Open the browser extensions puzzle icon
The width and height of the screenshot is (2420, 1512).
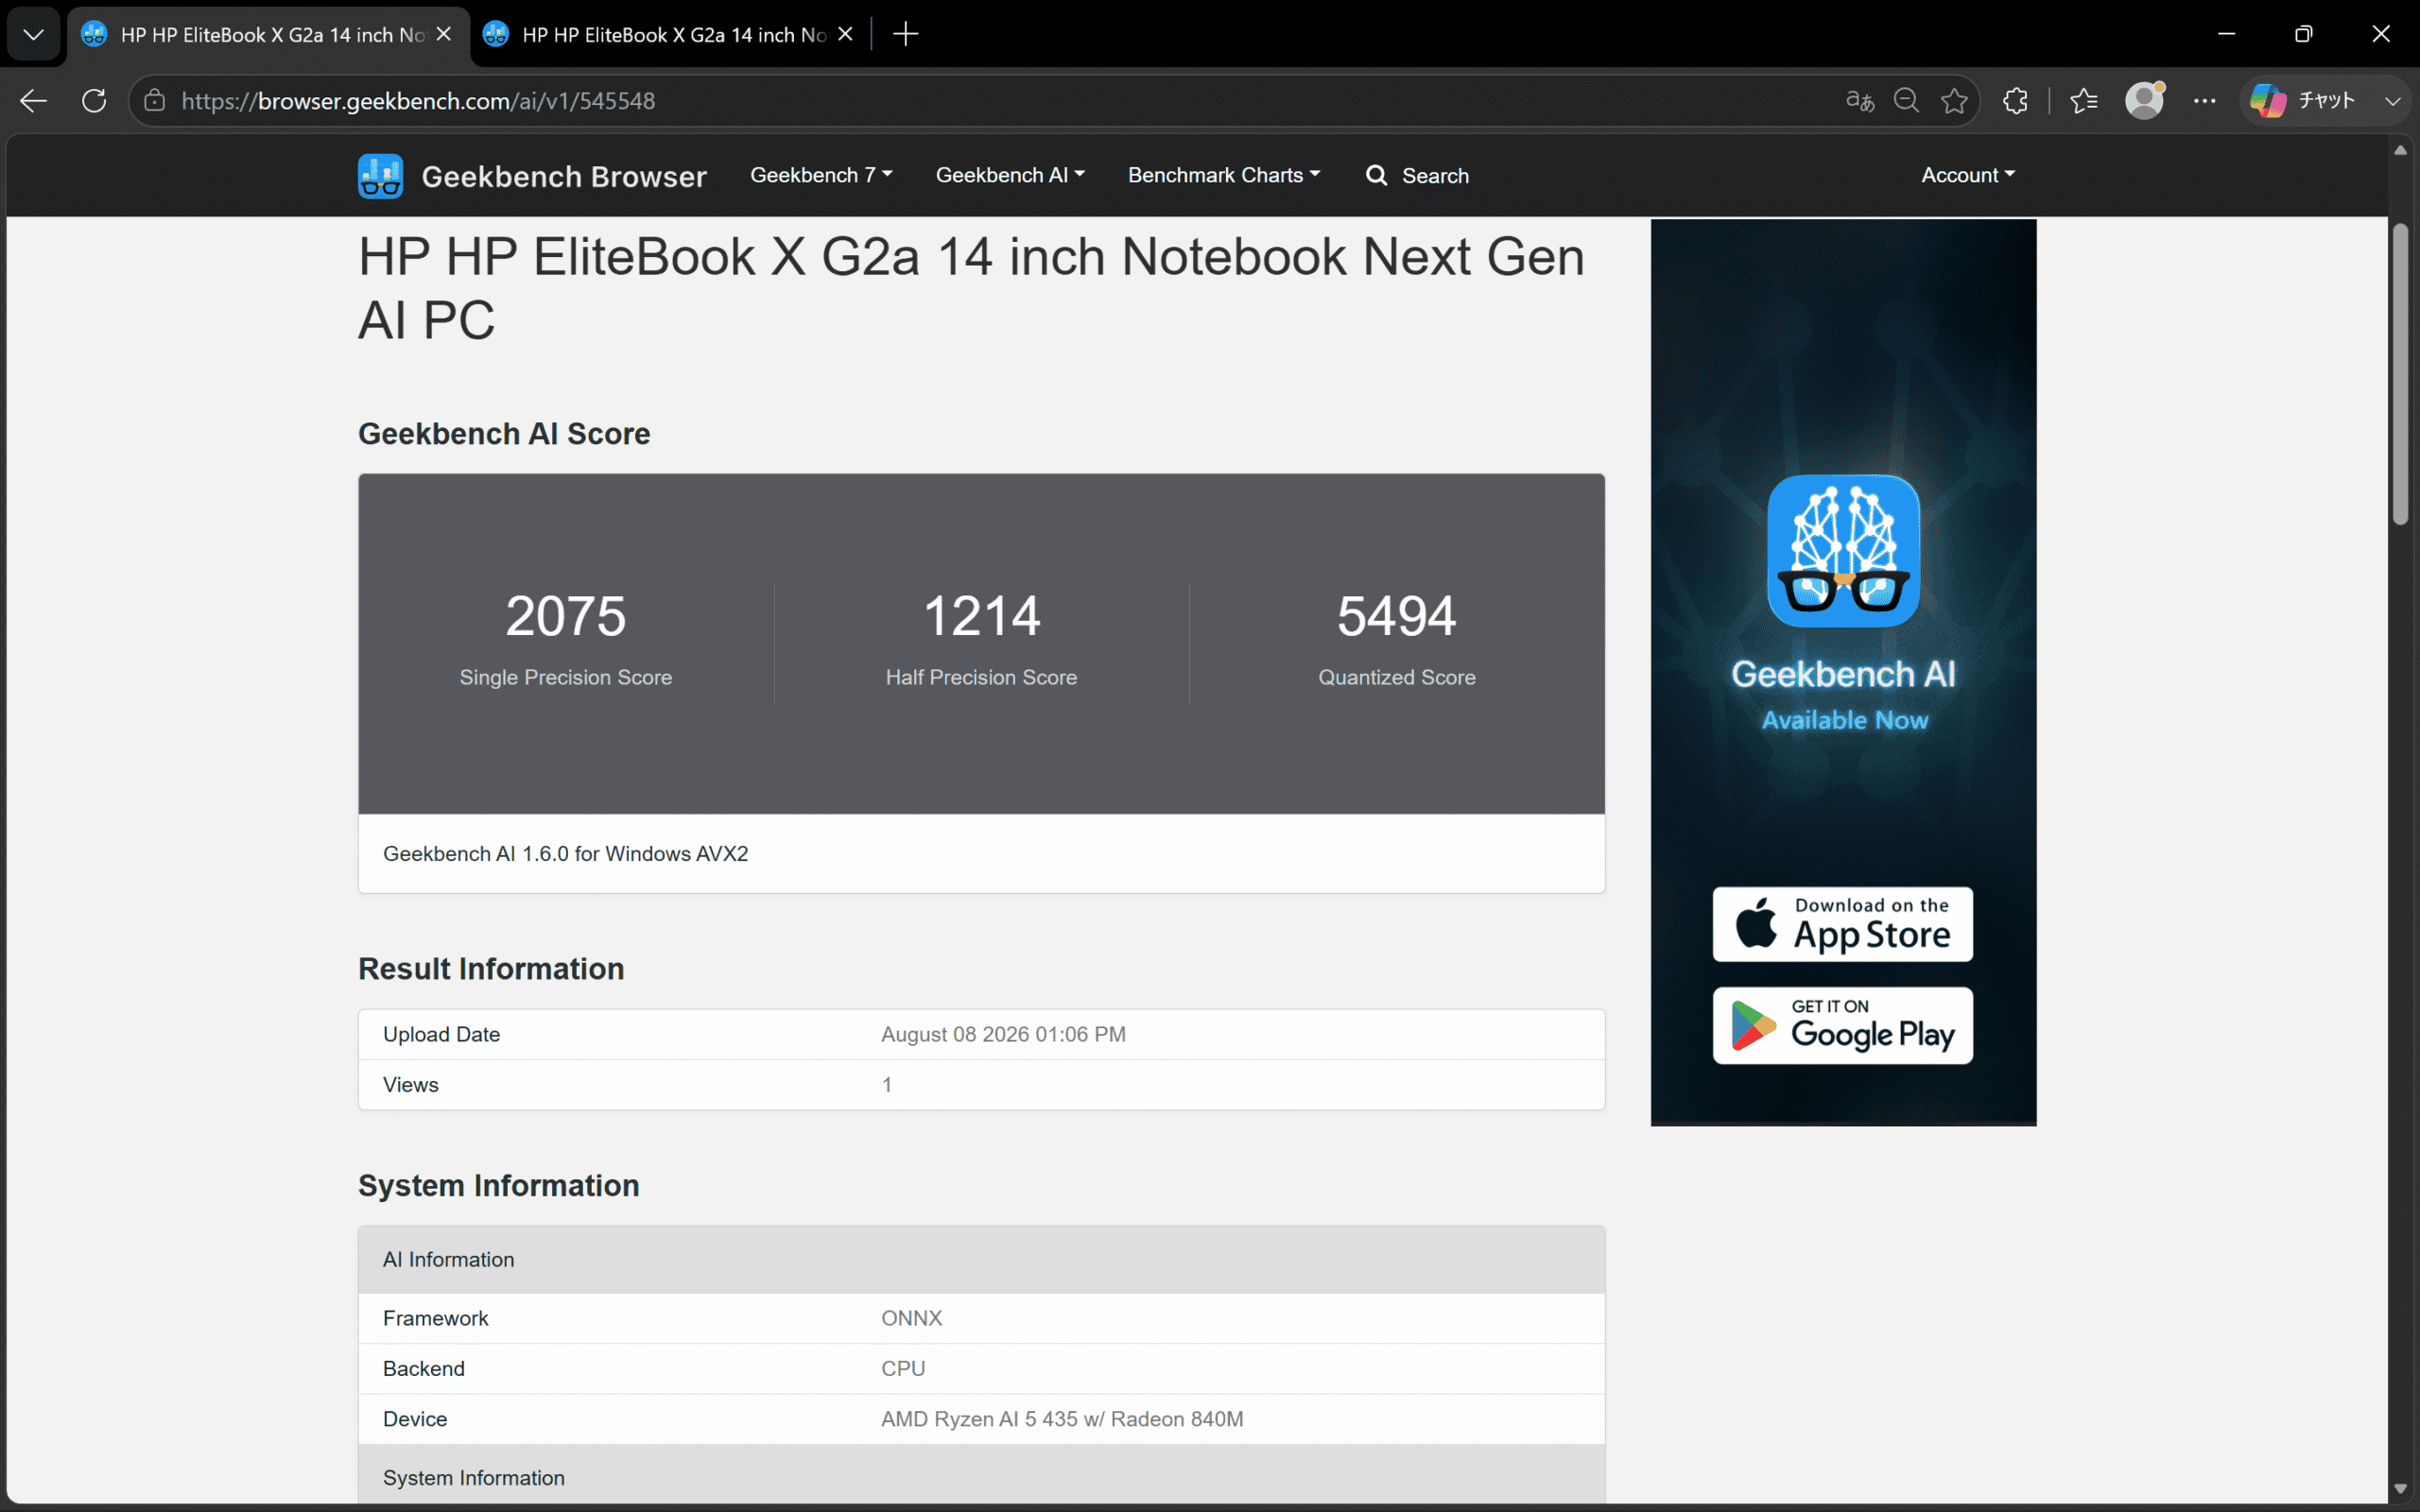tap(2015, 101)
